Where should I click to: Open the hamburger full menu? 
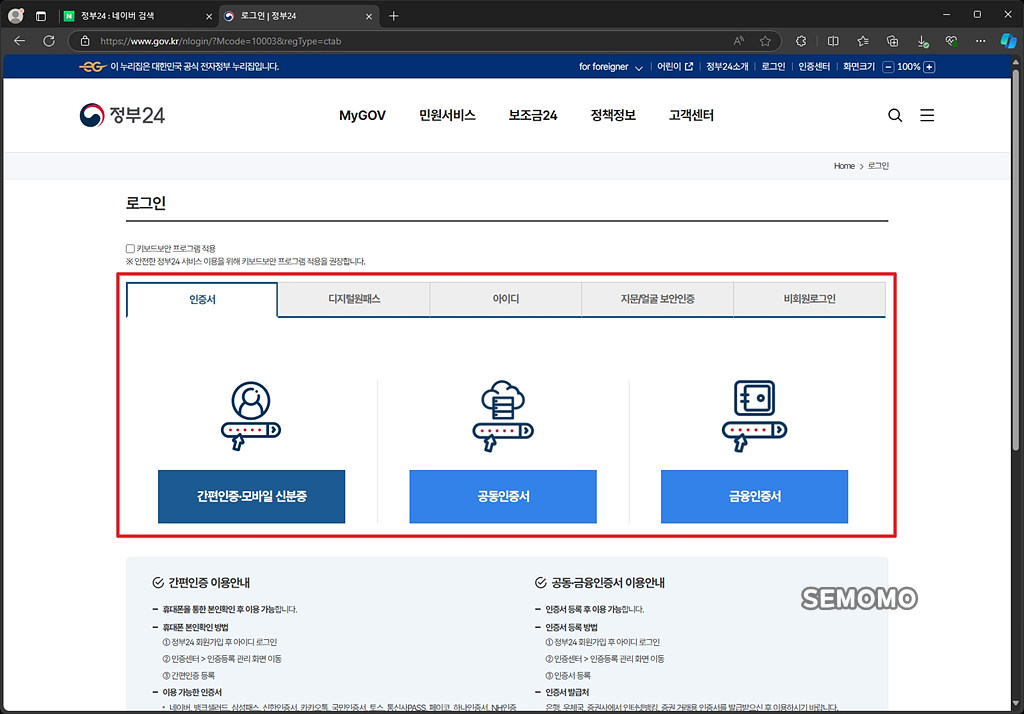click(927, 116)
